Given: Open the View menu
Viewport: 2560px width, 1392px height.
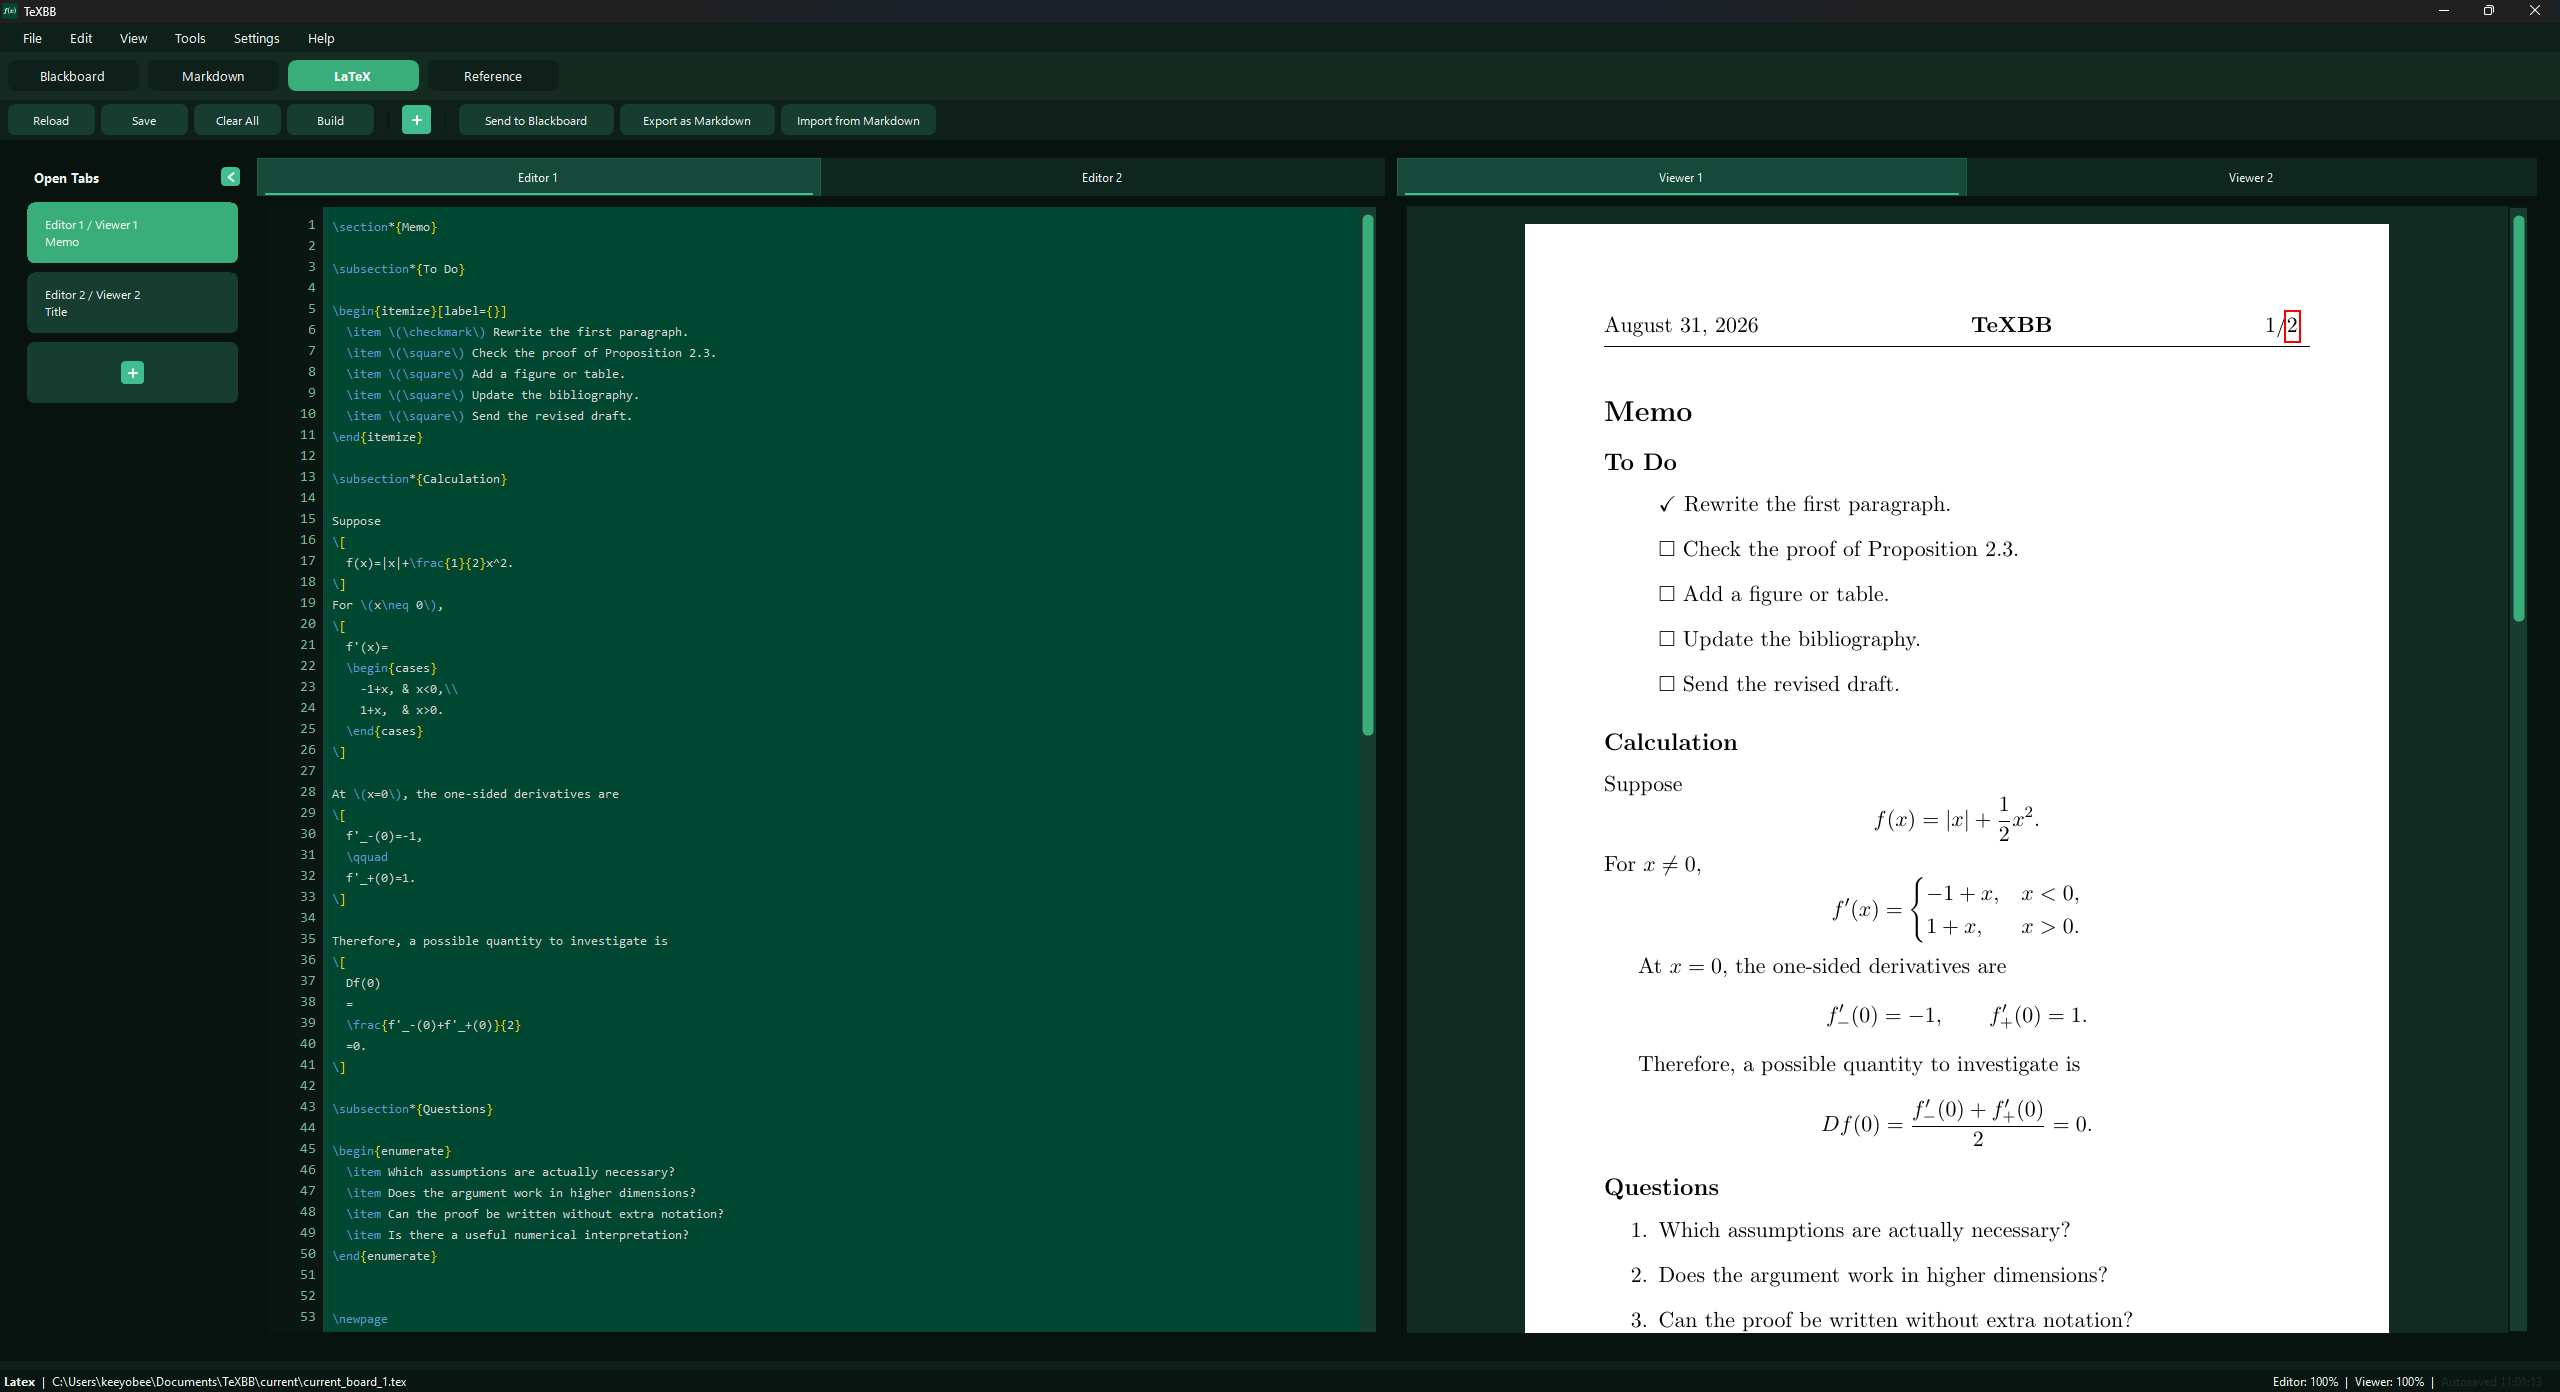Looking at the screenshot, I should tap(133, 38).
